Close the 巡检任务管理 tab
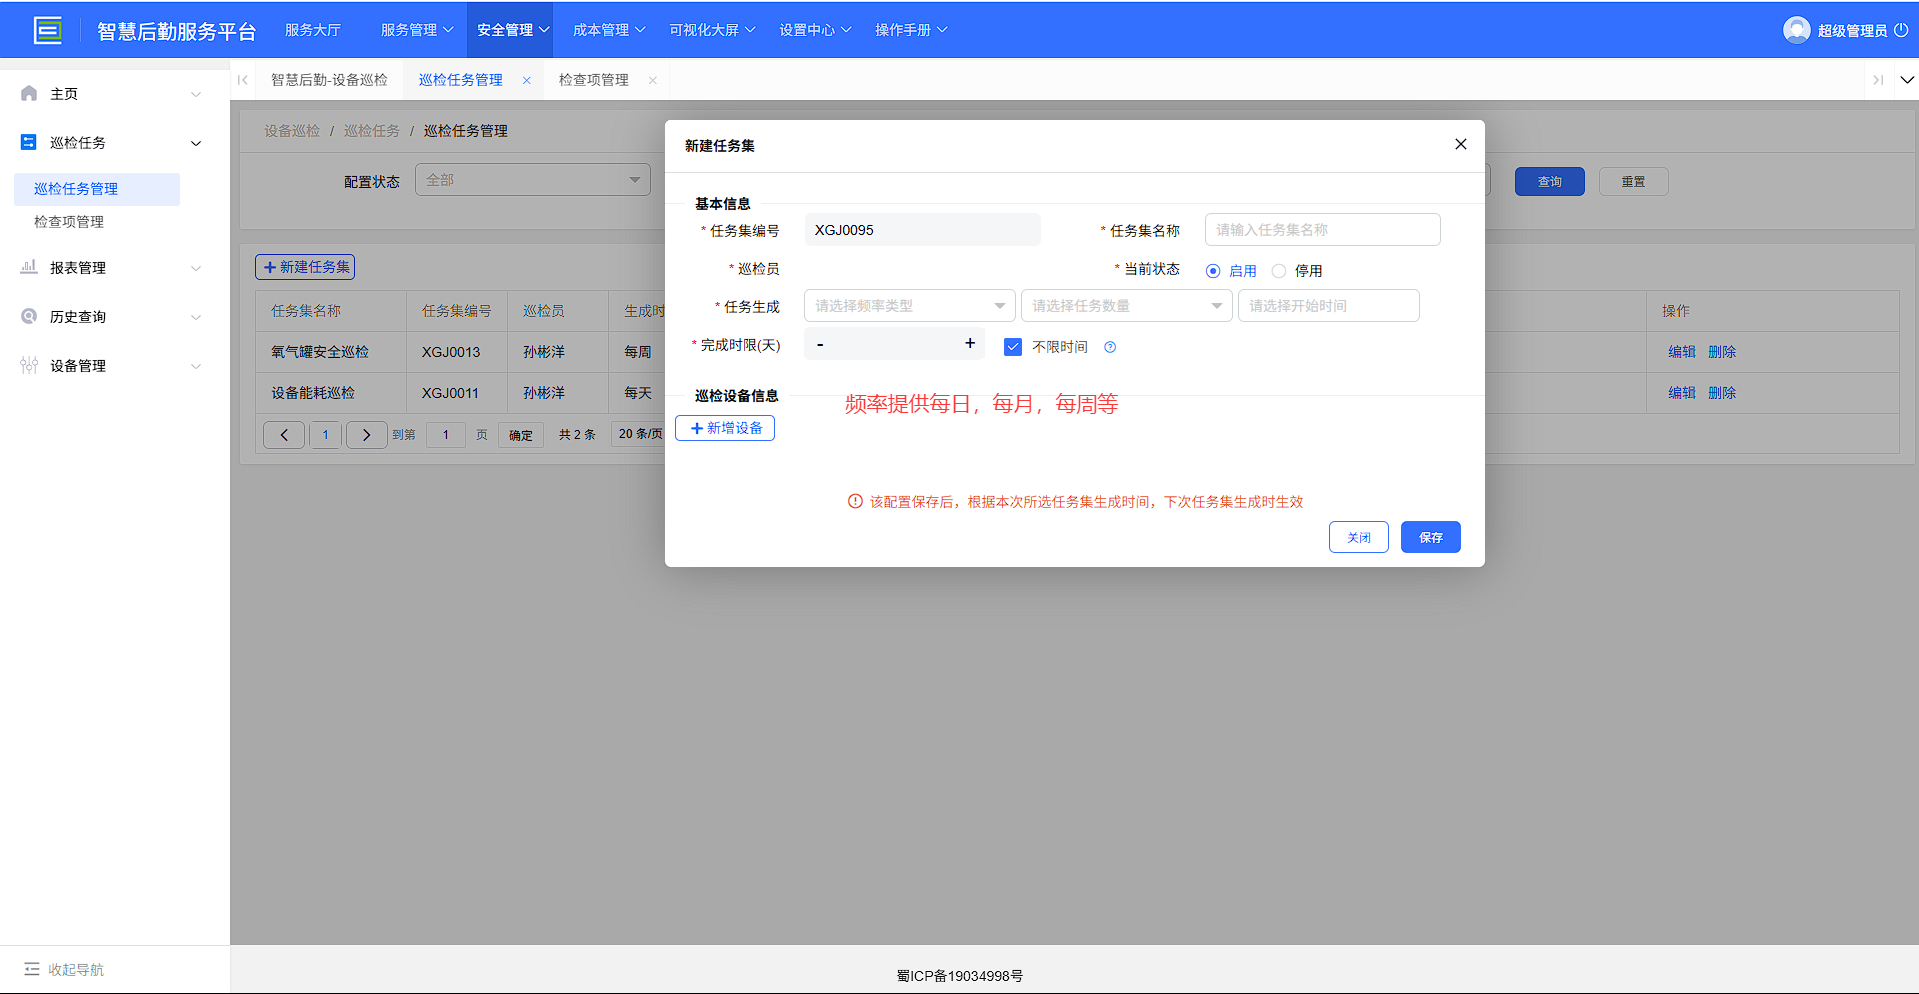1919x994 pixels. (527, 80)
